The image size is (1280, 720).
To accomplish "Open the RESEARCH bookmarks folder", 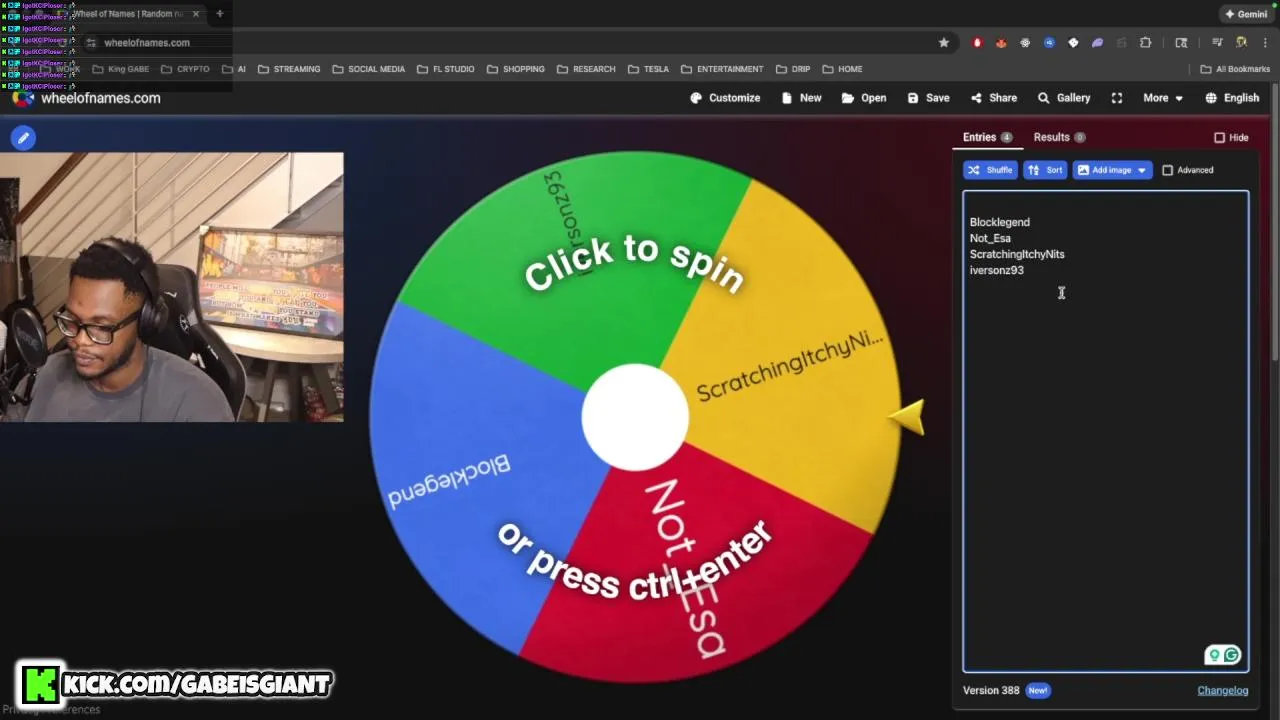I will pyautogui.click(x=586, y=69).
